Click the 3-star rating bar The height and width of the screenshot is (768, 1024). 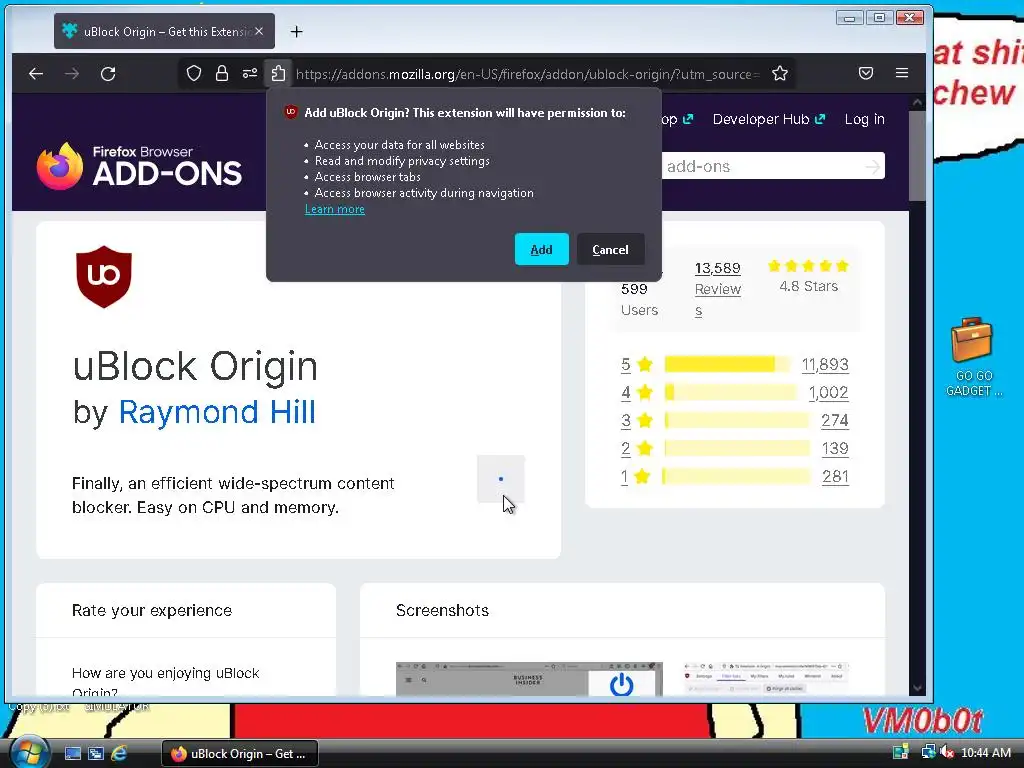(x=737, y=421)
